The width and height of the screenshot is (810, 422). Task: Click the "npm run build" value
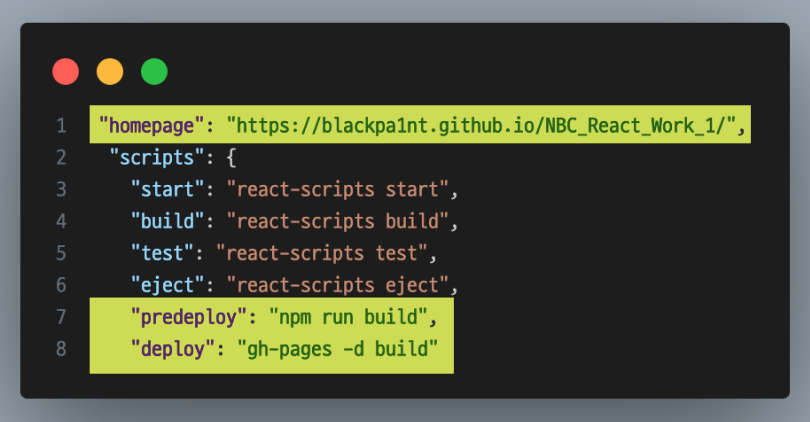(348, 317)
